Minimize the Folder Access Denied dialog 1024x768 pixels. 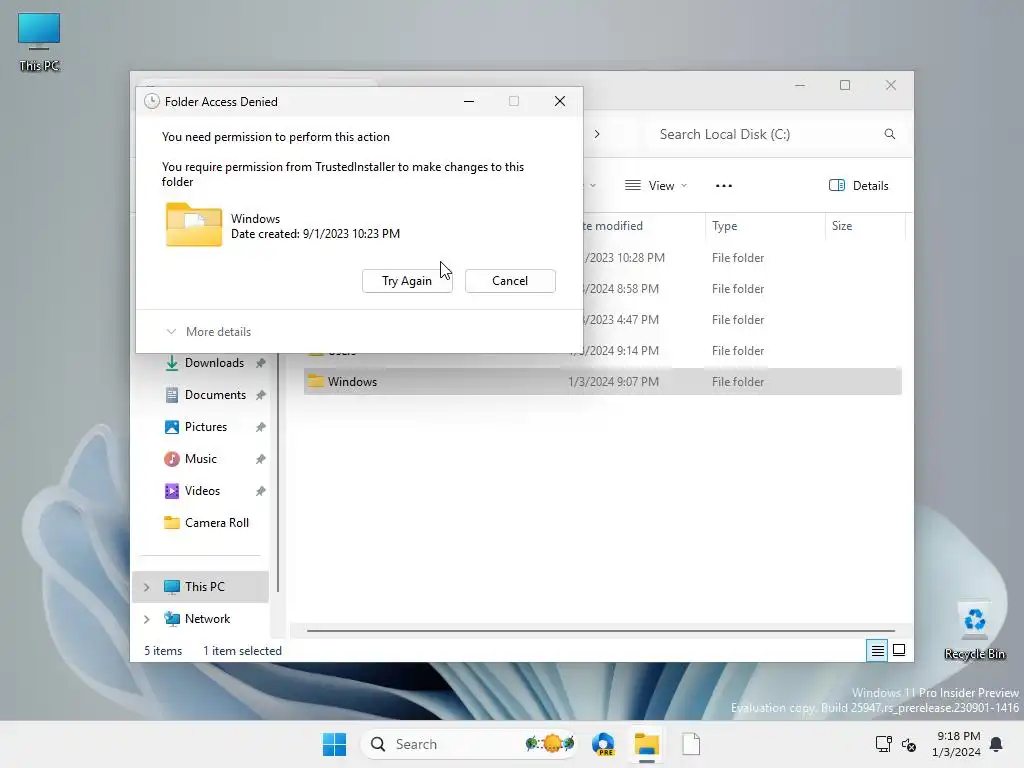(x=469, y=101)
